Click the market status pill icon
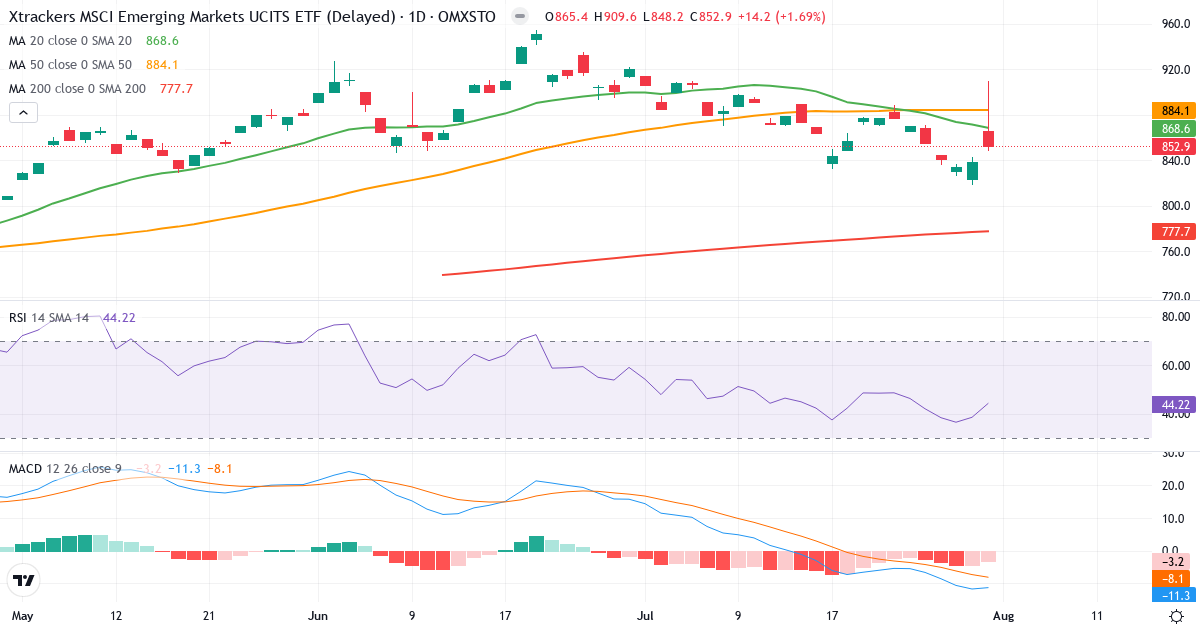1200x630 pixels. (x=519, y=17)
